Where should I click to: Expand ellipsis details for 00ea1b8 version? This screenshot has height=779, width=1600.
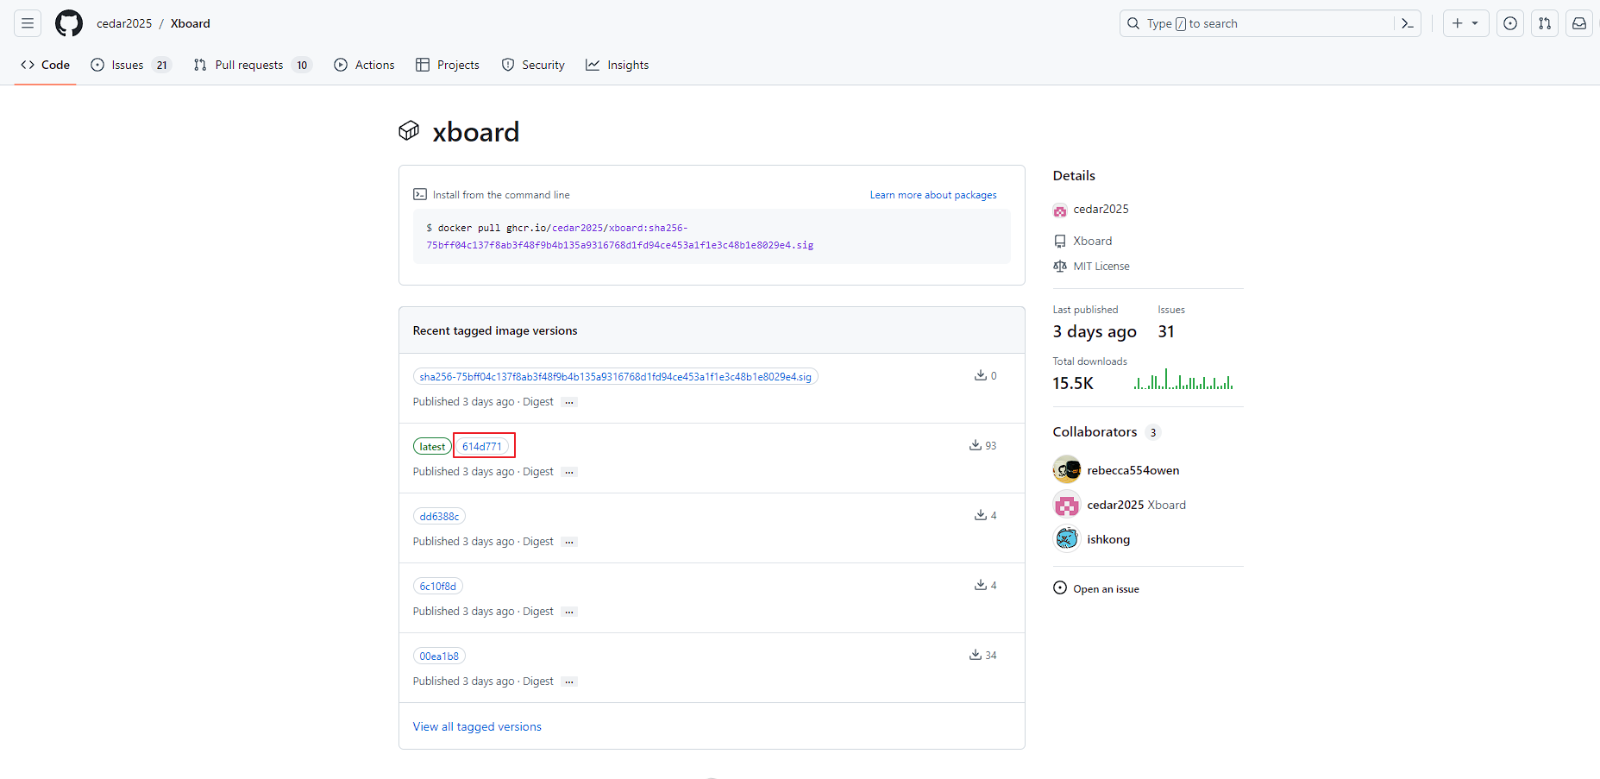click(x=569, y=682)
